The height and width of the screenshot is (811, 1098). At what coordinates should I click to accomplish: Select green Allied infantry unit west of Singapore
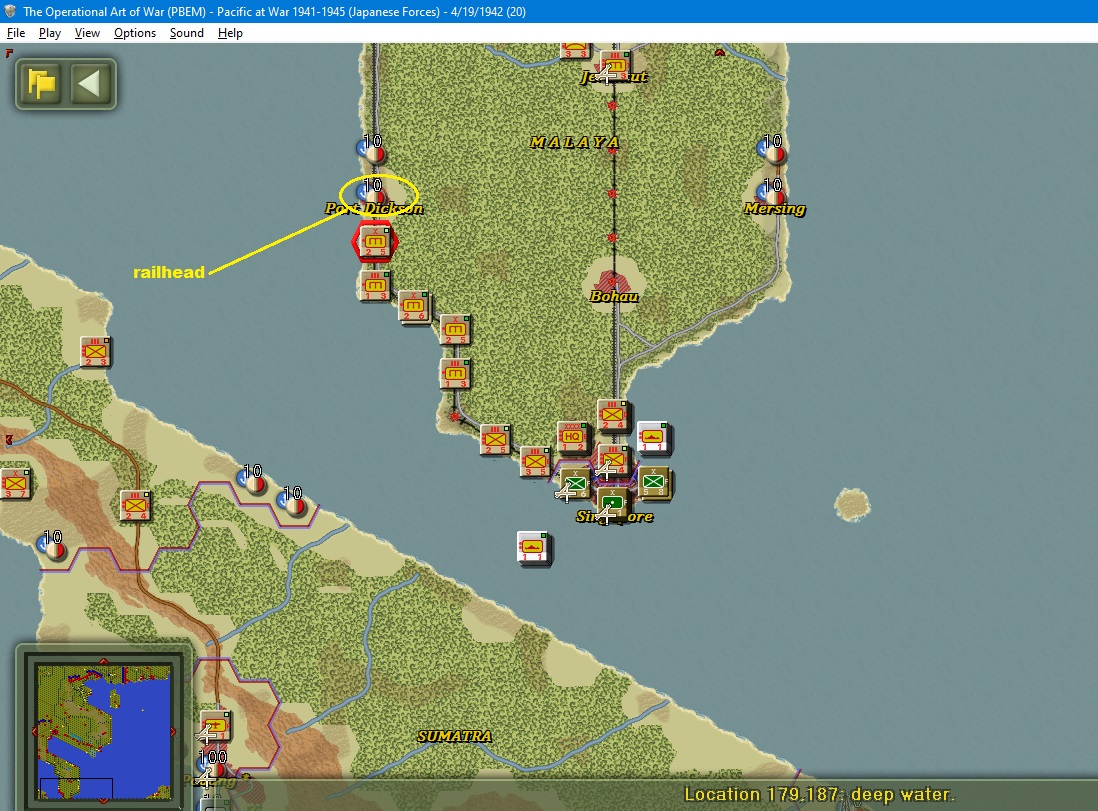[575, 484]
